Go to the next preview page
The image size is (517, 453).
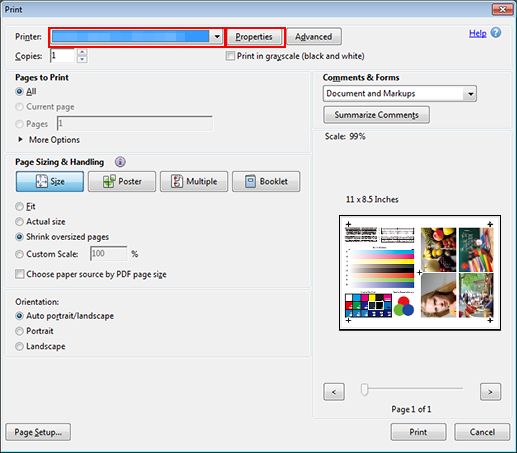(x=490, y=392)
